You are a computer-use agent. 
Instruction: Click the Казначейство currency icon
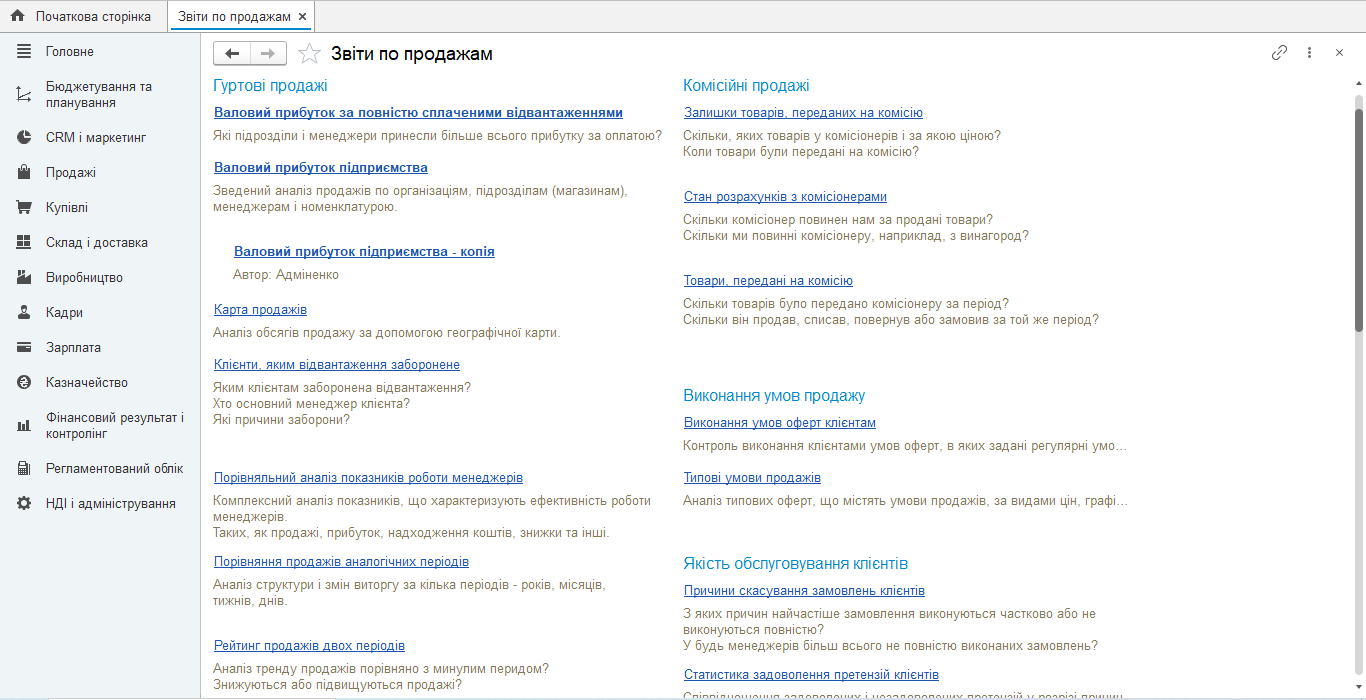click(x=24, y=383)
